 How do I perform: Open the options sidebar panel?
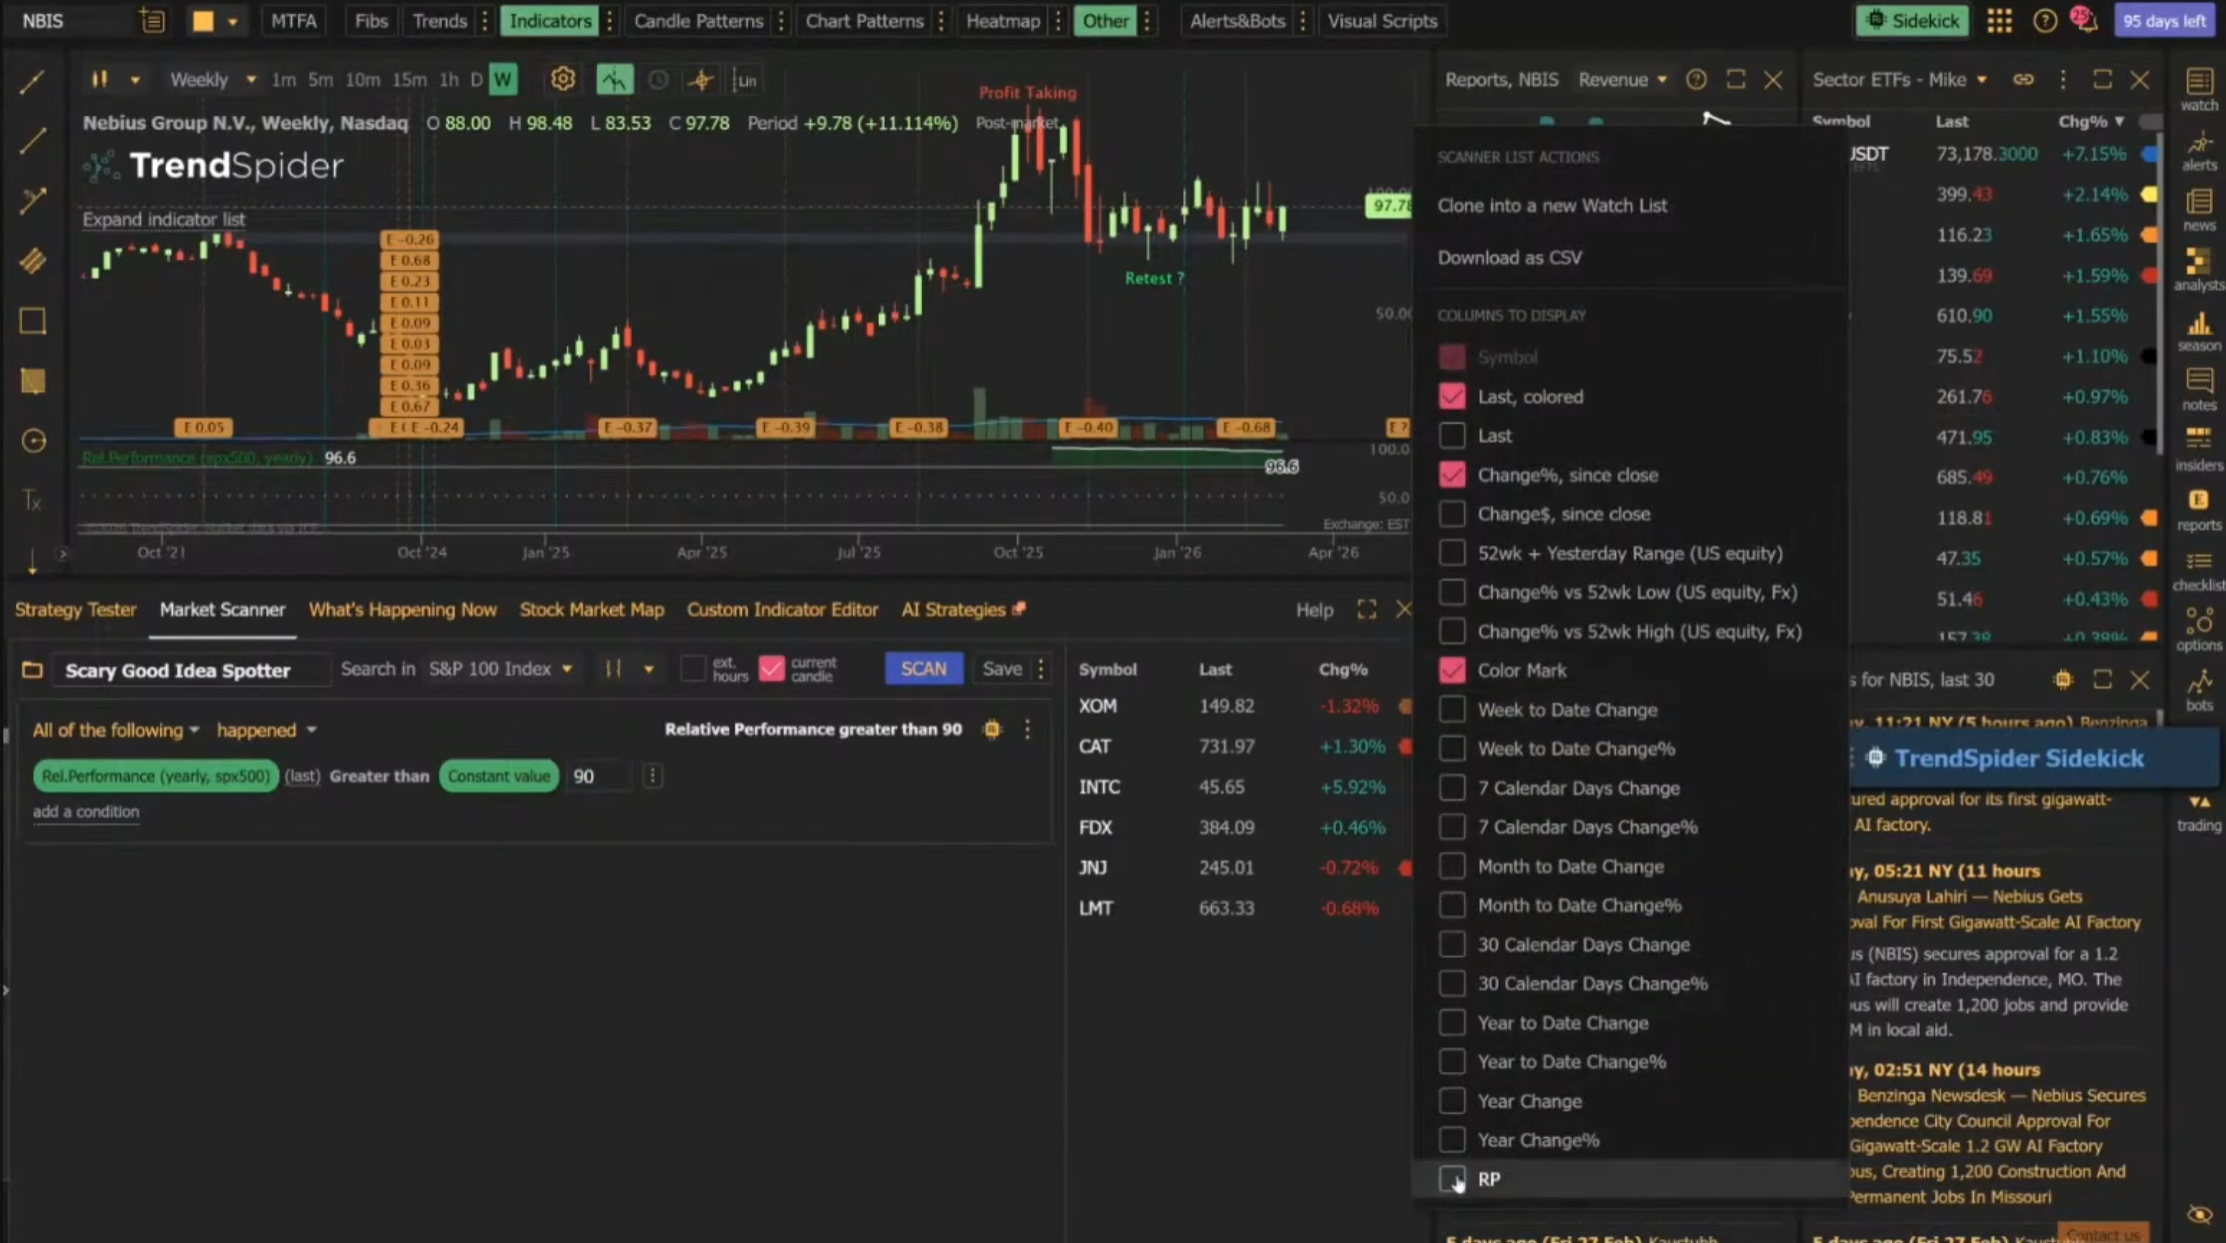pos(2198,630)
